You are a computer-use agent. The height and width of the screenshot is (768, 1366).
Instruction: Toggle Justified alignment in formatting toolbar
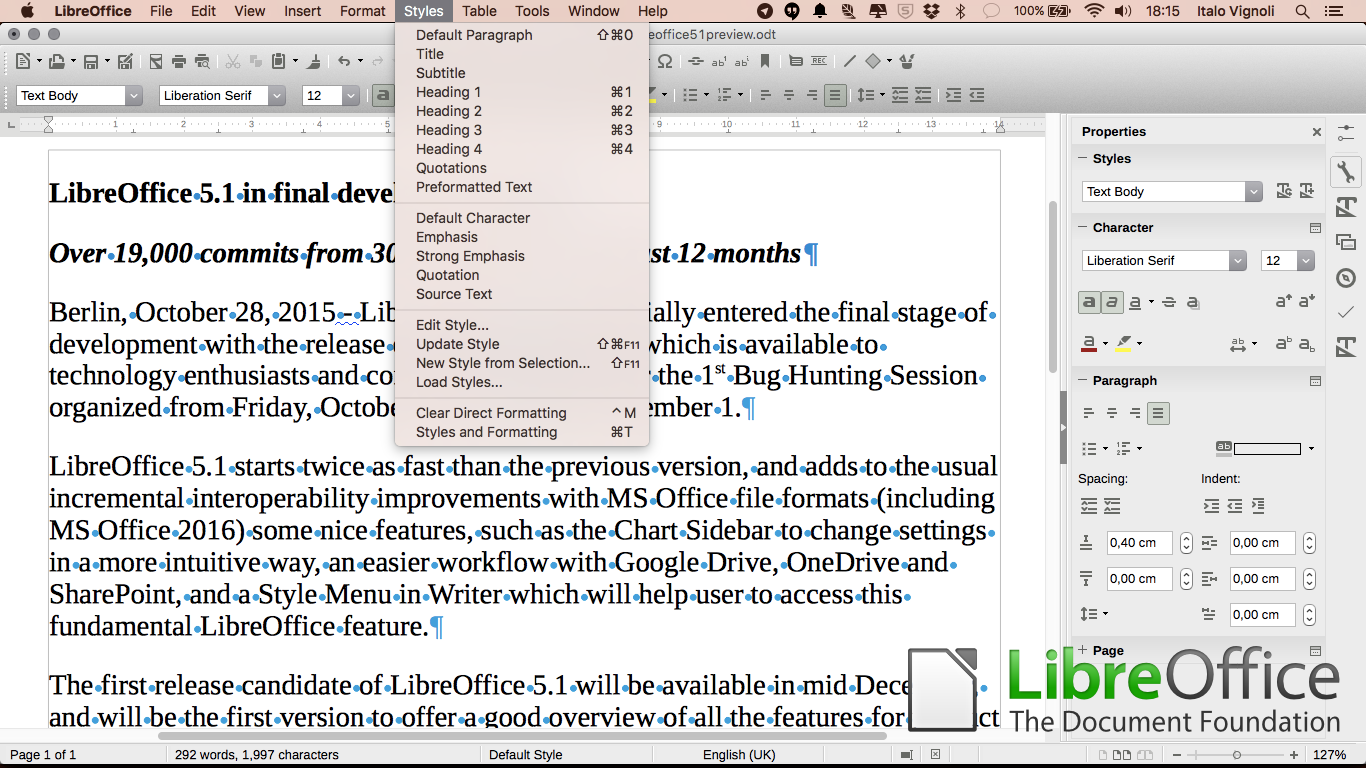coord(834,95)
